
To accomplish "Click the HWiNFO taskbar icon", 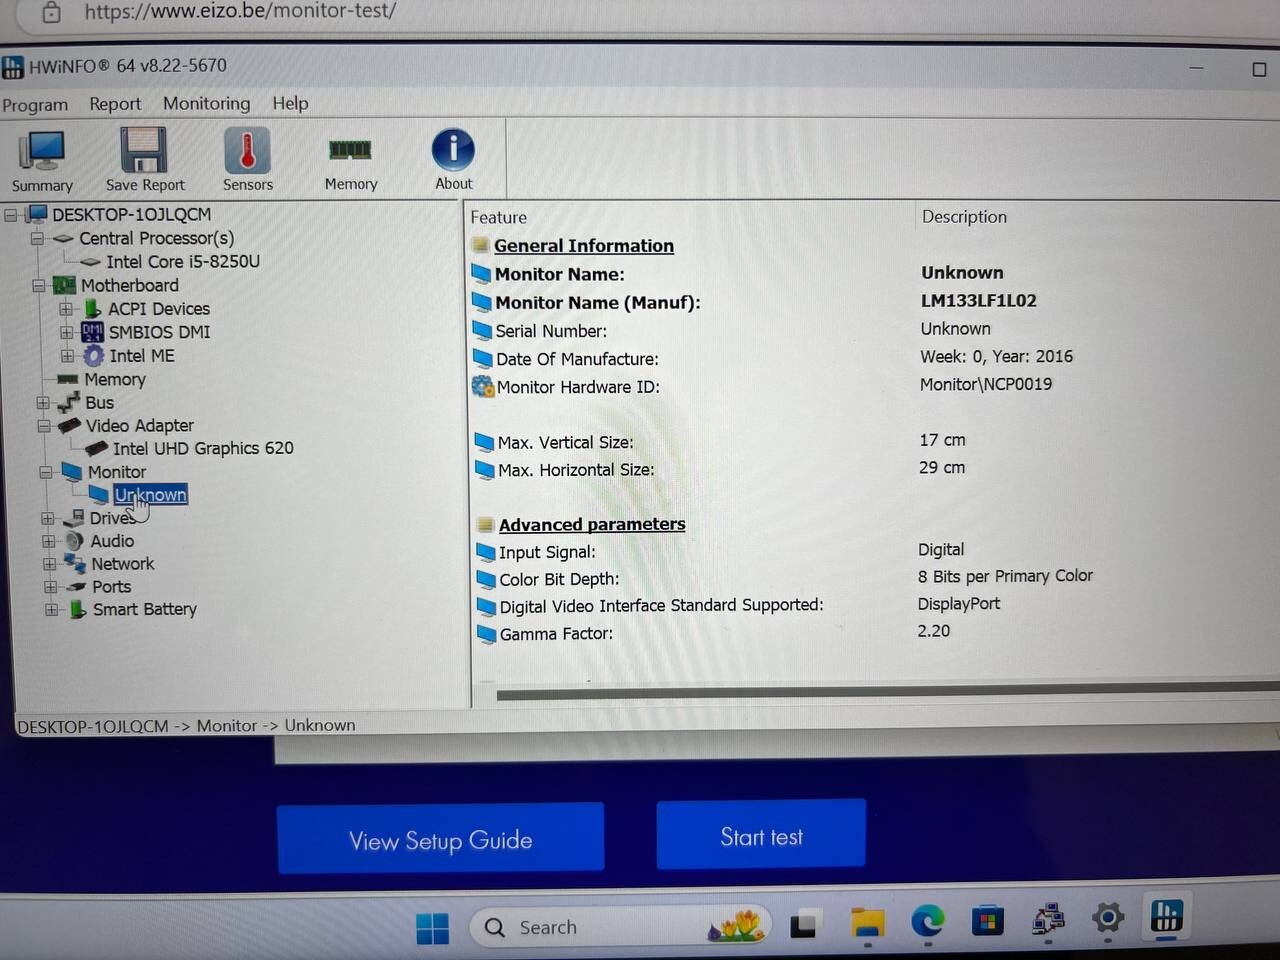I will click(1167, 915).
